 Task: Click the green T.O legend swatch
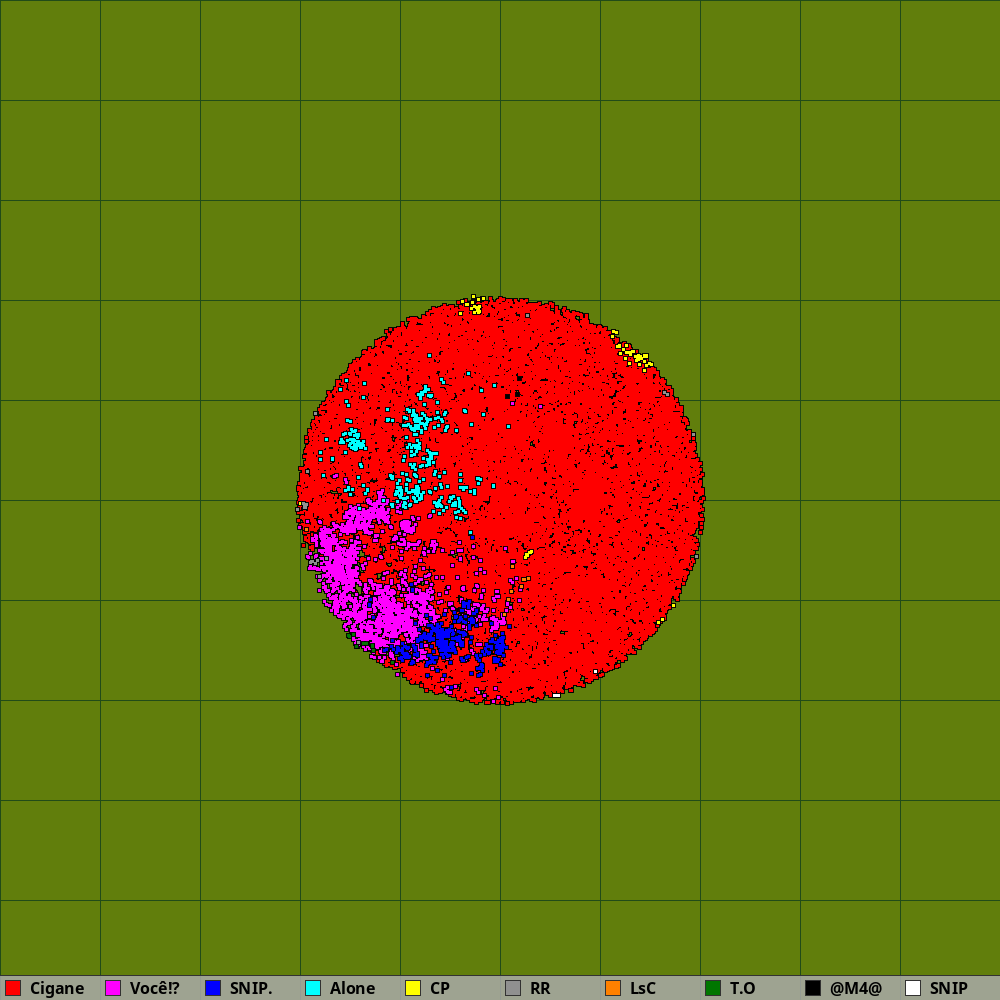click(713, 988)
